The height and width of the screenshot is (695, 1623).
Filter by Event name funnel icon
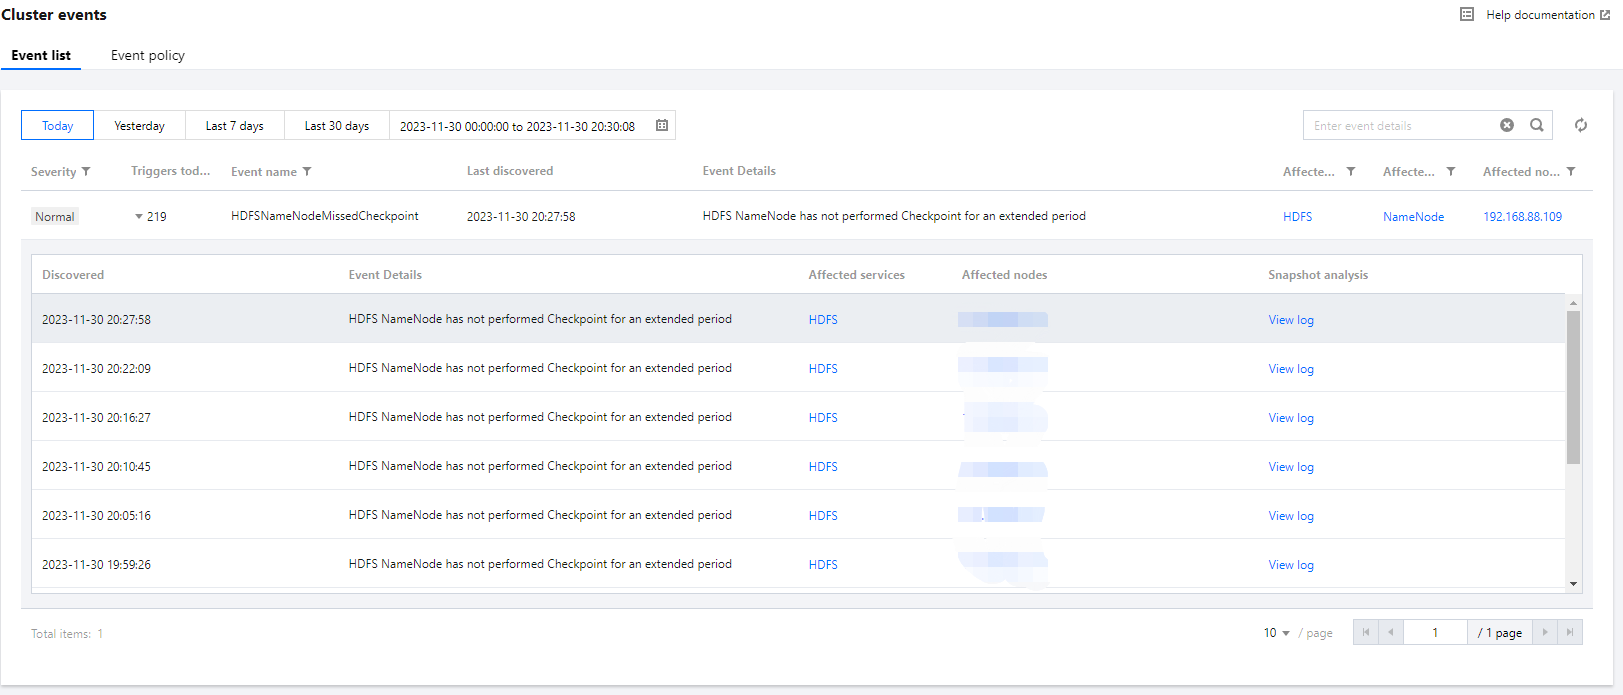(x=307, y=172)
